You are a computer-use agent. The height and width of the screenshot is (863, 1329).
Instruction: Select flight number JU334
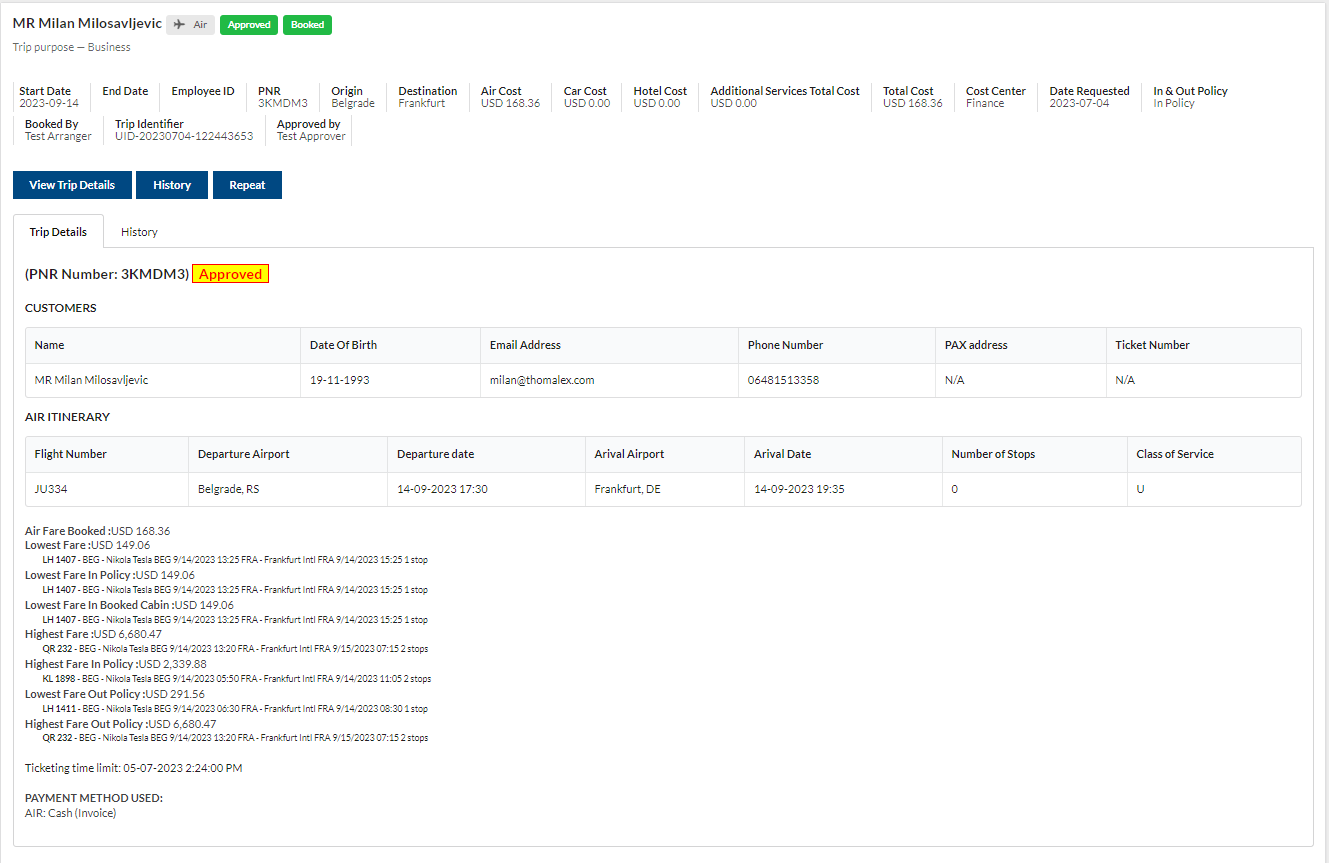pos(51,490)
